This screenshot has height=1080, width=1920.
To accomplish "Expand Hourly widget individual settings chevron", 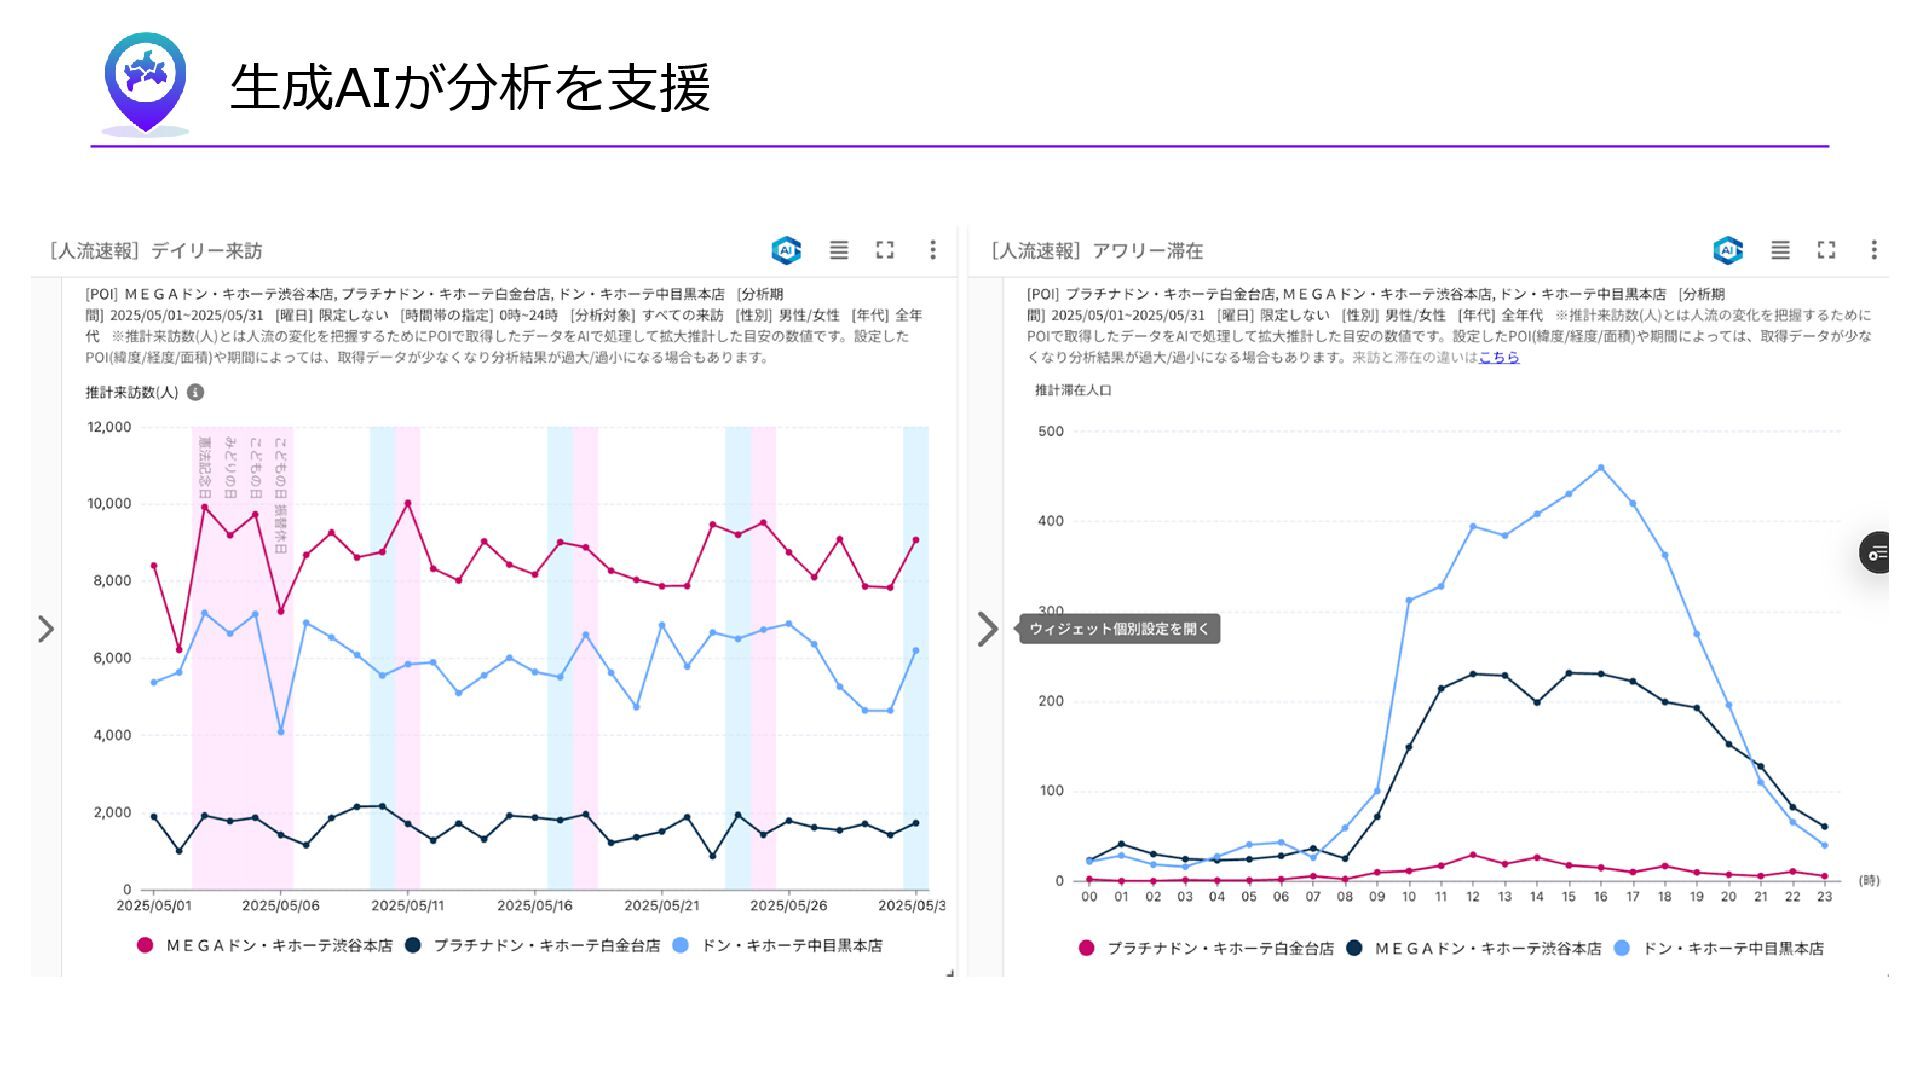I will tap(987, 629).
